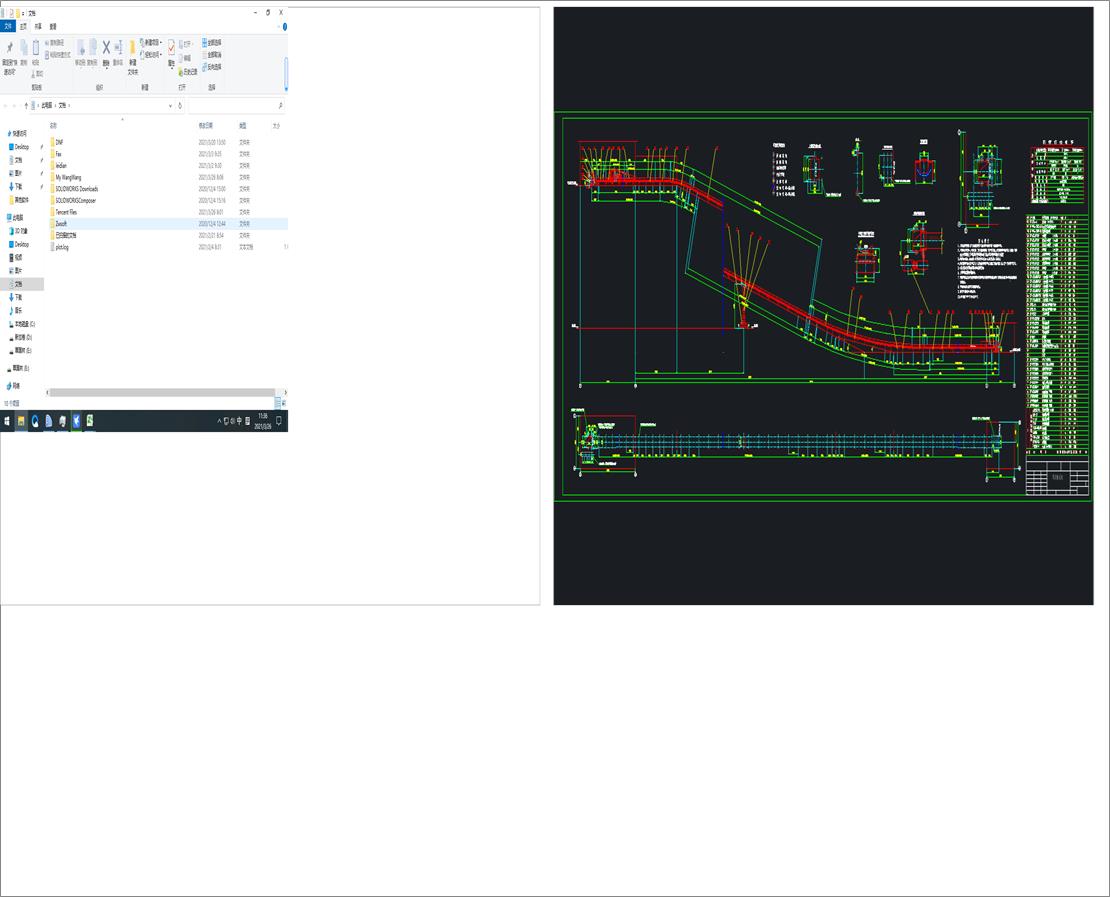Open the address bar history dropdown arrow

170,105
